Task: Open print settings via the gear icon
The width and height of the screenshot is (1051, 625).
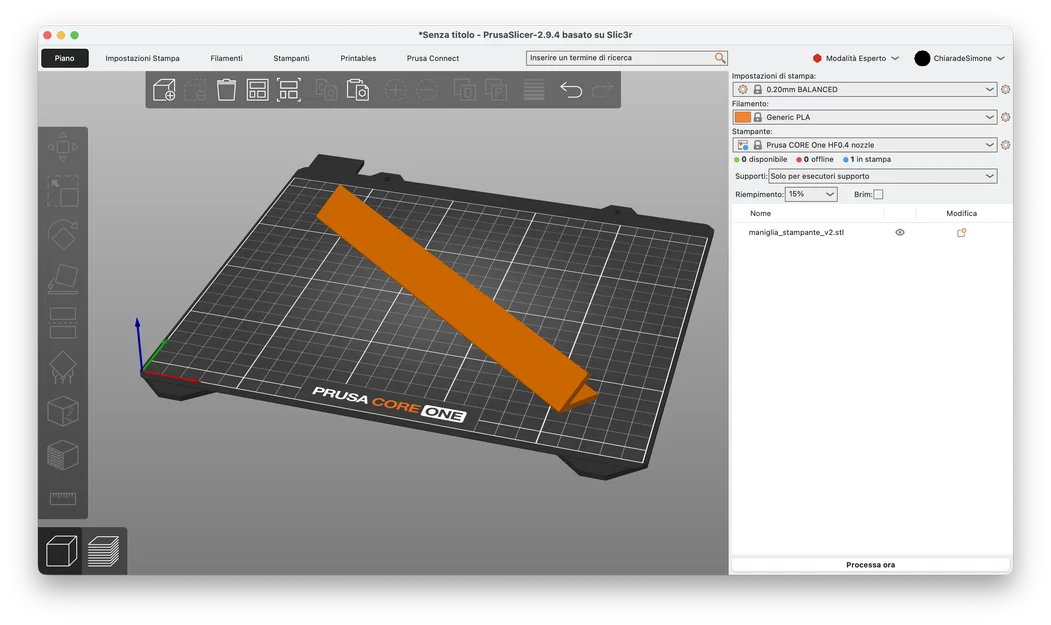Action: [x=1006, y=89]
